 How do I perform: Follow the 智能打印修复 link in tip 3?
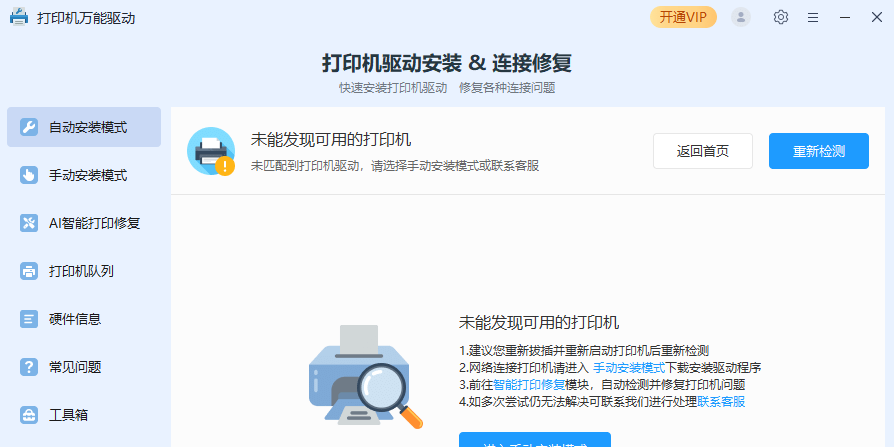click(529, 385)
